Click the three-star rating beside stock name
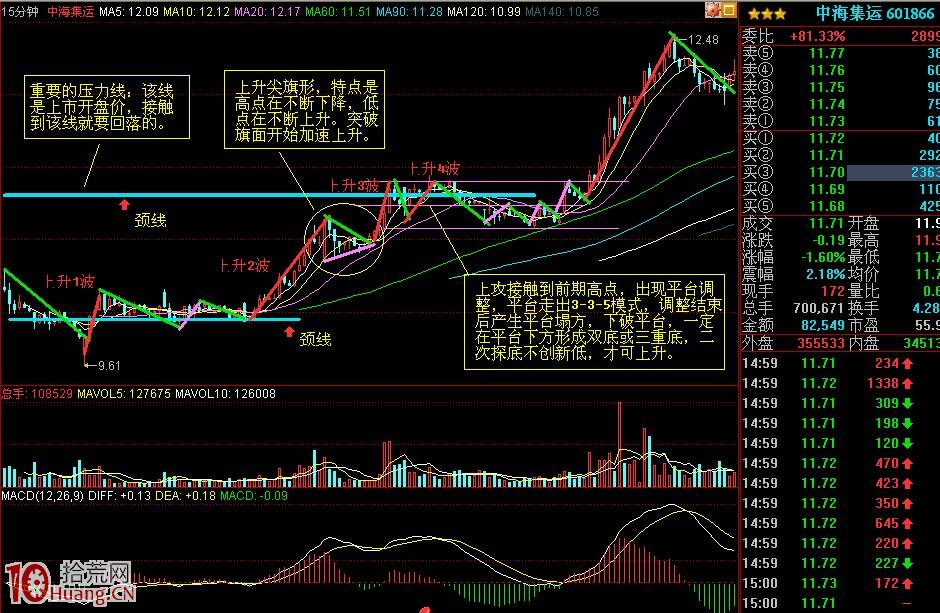The image size is (940, 613). (x=766, y=14)
